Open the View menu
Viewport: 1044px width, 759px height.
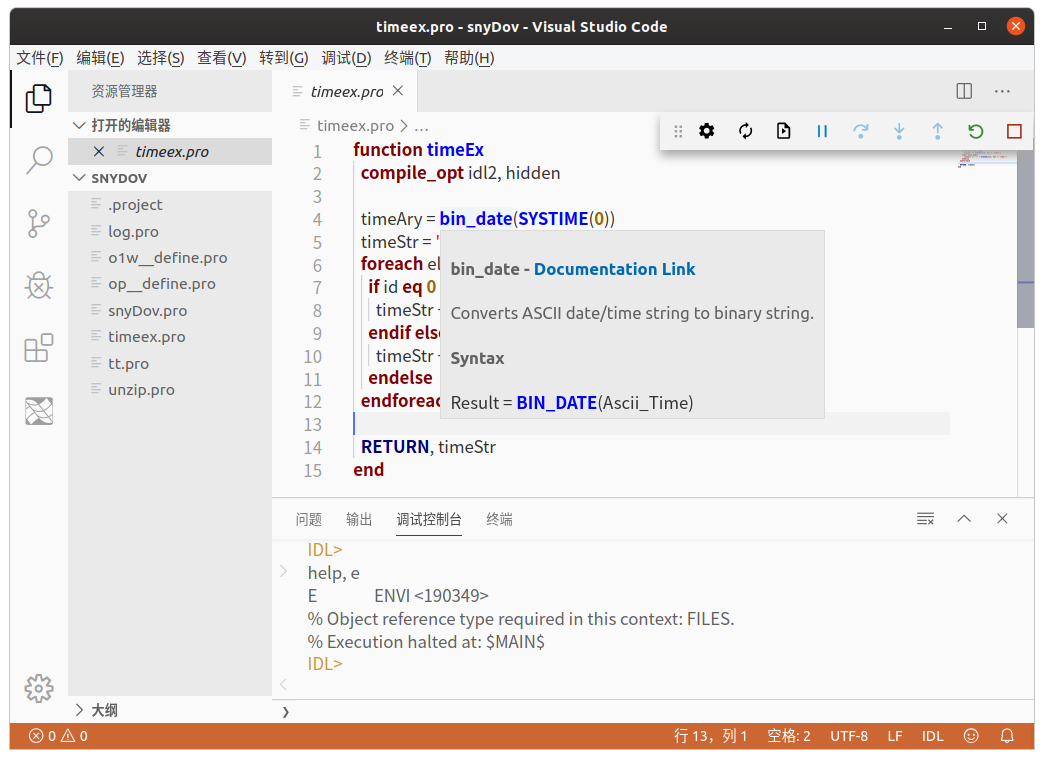[221, 59]
